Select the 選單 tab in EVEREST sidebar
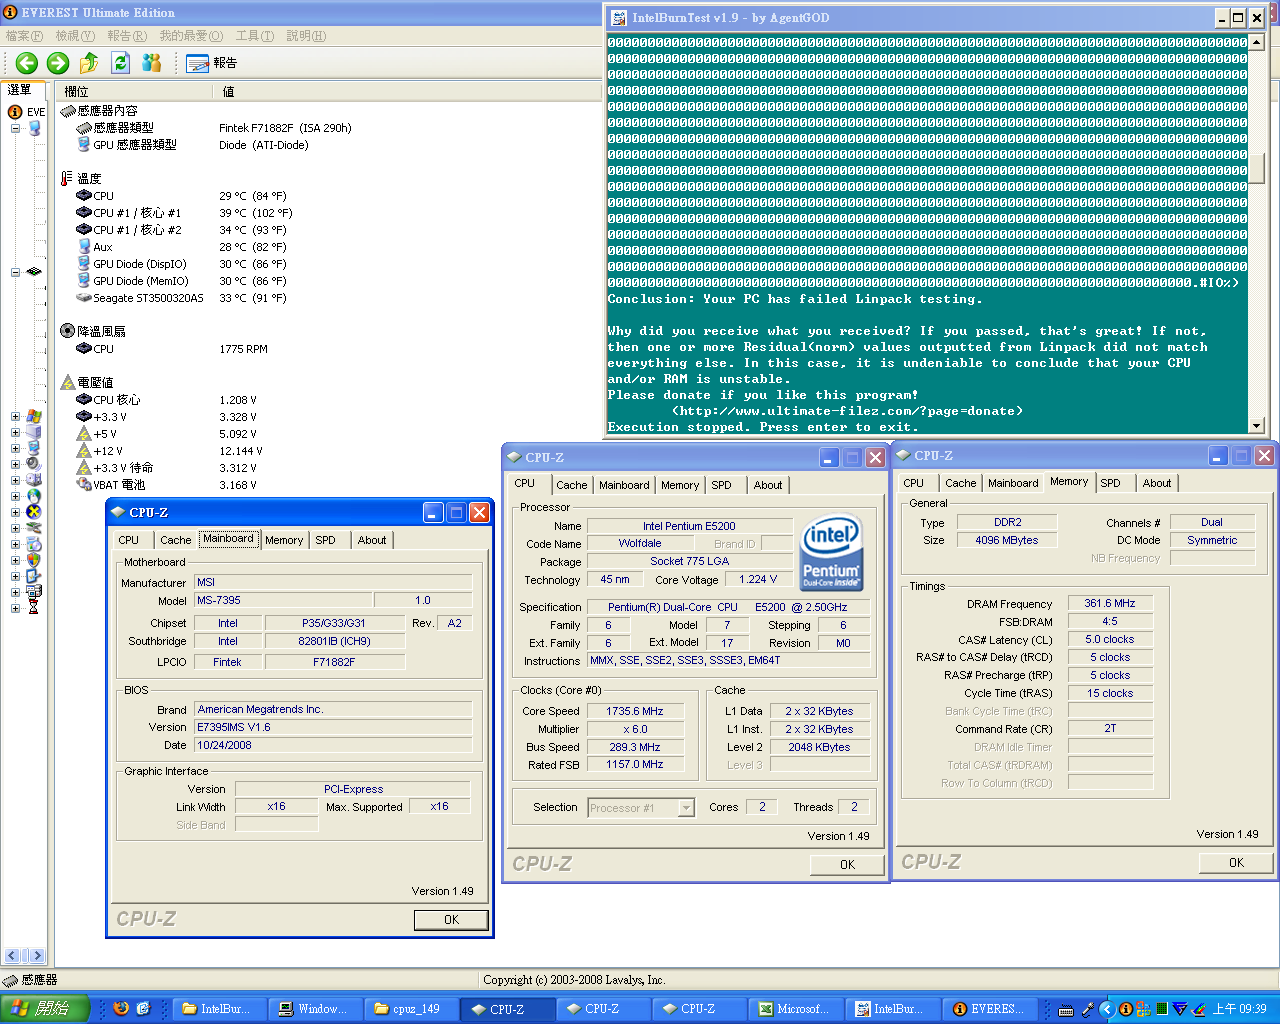Screen dimensions: 1280x1024 20,89
